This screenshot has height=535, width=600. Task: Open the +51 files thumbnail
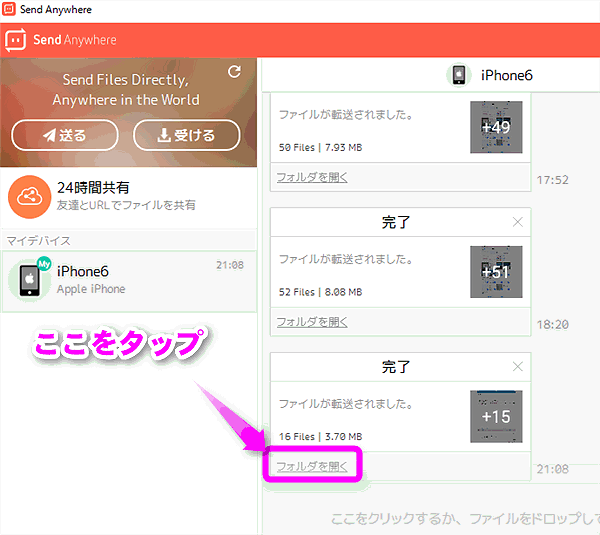point(496,271)
